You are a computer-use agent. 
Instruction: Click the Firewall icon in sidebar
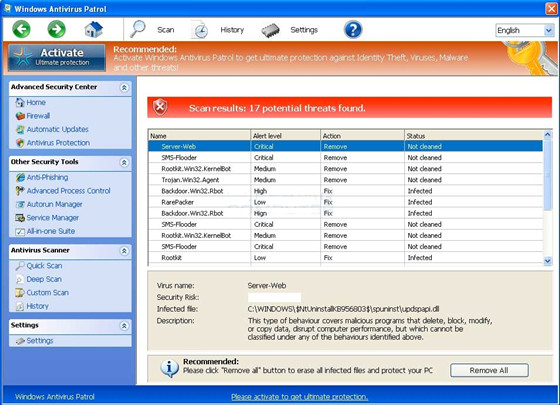(x=20, y=116)
